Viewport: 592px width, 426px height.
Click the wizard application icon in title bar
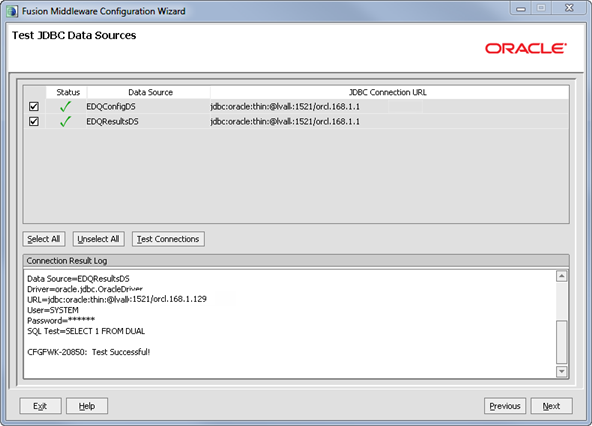click(11, 11)
